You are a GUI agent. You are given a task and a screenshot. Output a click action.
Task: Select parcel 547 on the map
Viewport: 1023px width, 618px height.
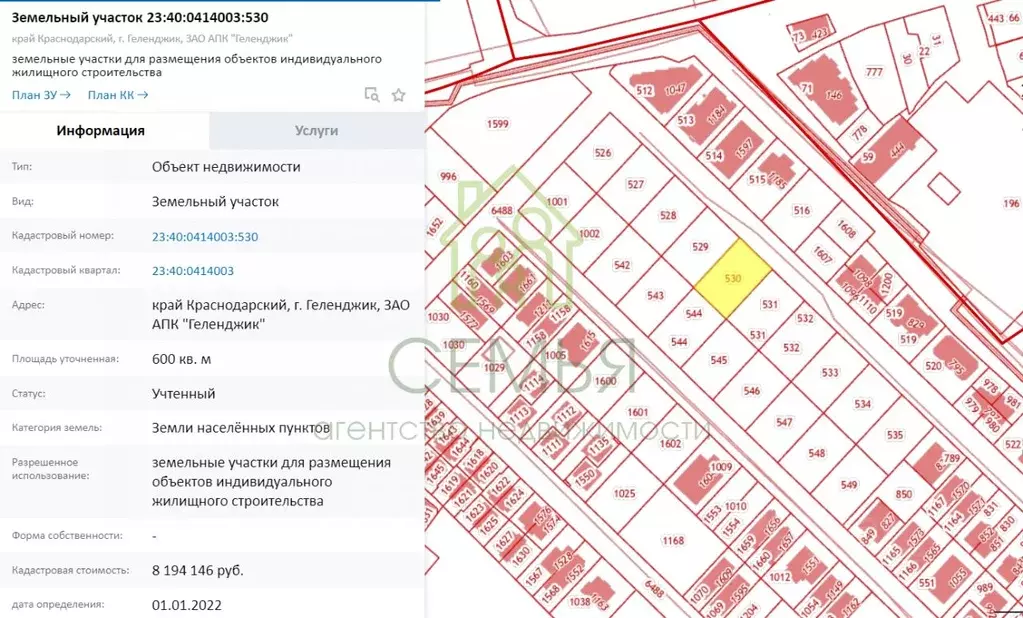click(x=784, y=422)
